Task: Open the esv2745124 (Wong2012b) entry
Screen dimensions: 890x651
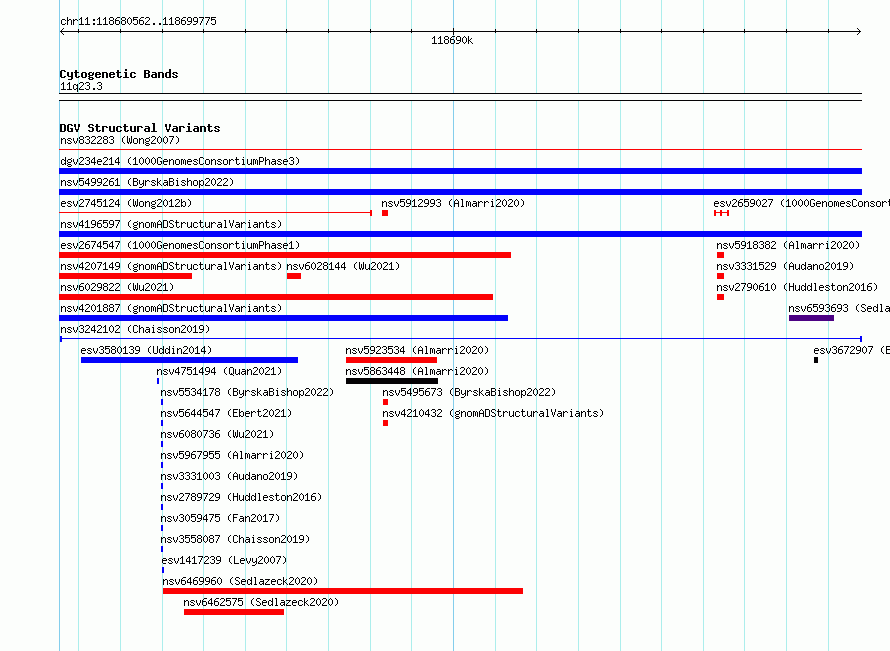Action: point(126,203)
